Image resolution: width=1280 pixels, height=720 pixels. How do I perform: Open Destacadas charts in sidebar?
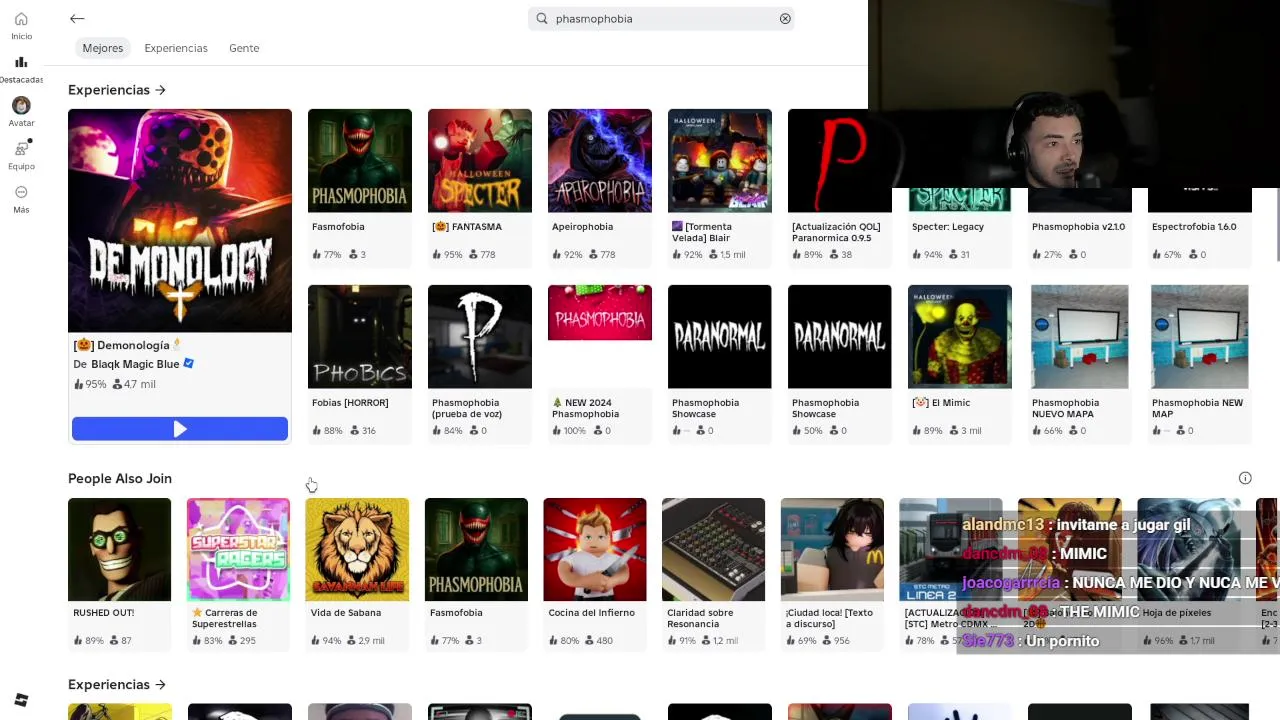click(21, 69)
